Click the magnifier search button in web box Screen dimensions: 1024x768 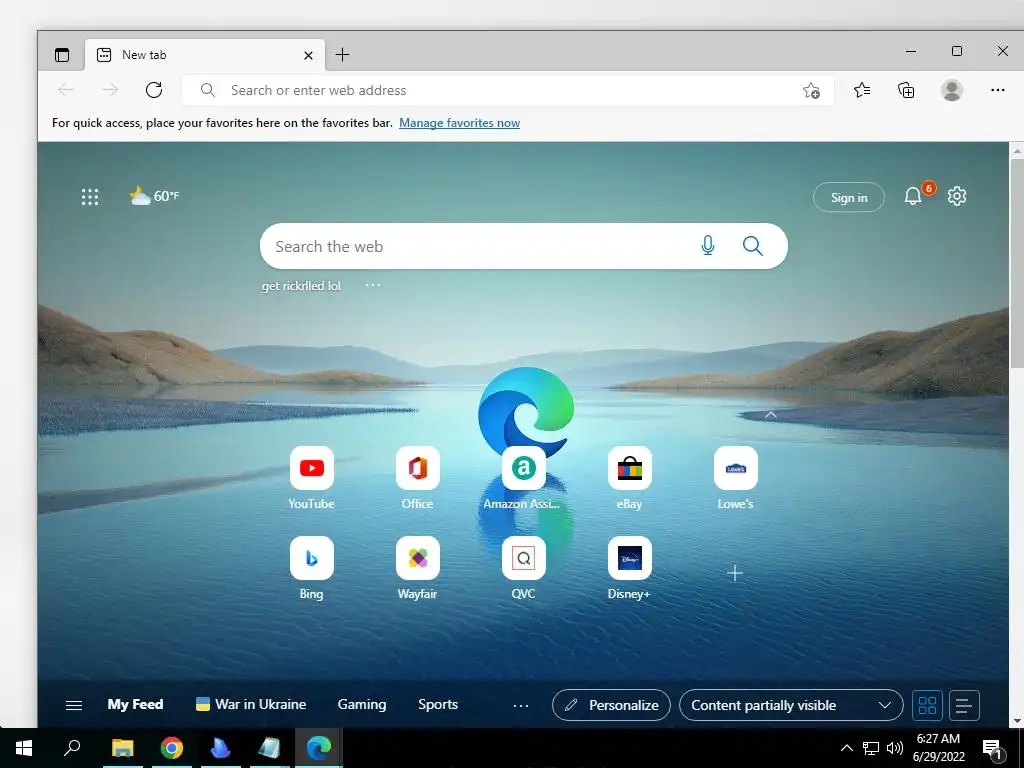(752, 246)
